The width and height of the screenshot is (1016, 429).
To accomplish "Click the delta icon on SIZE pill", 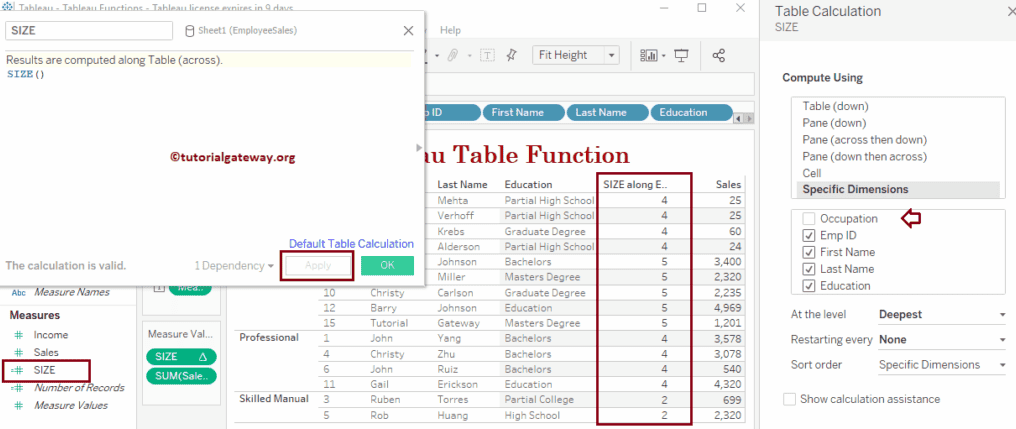I will (x=202, y=356).
